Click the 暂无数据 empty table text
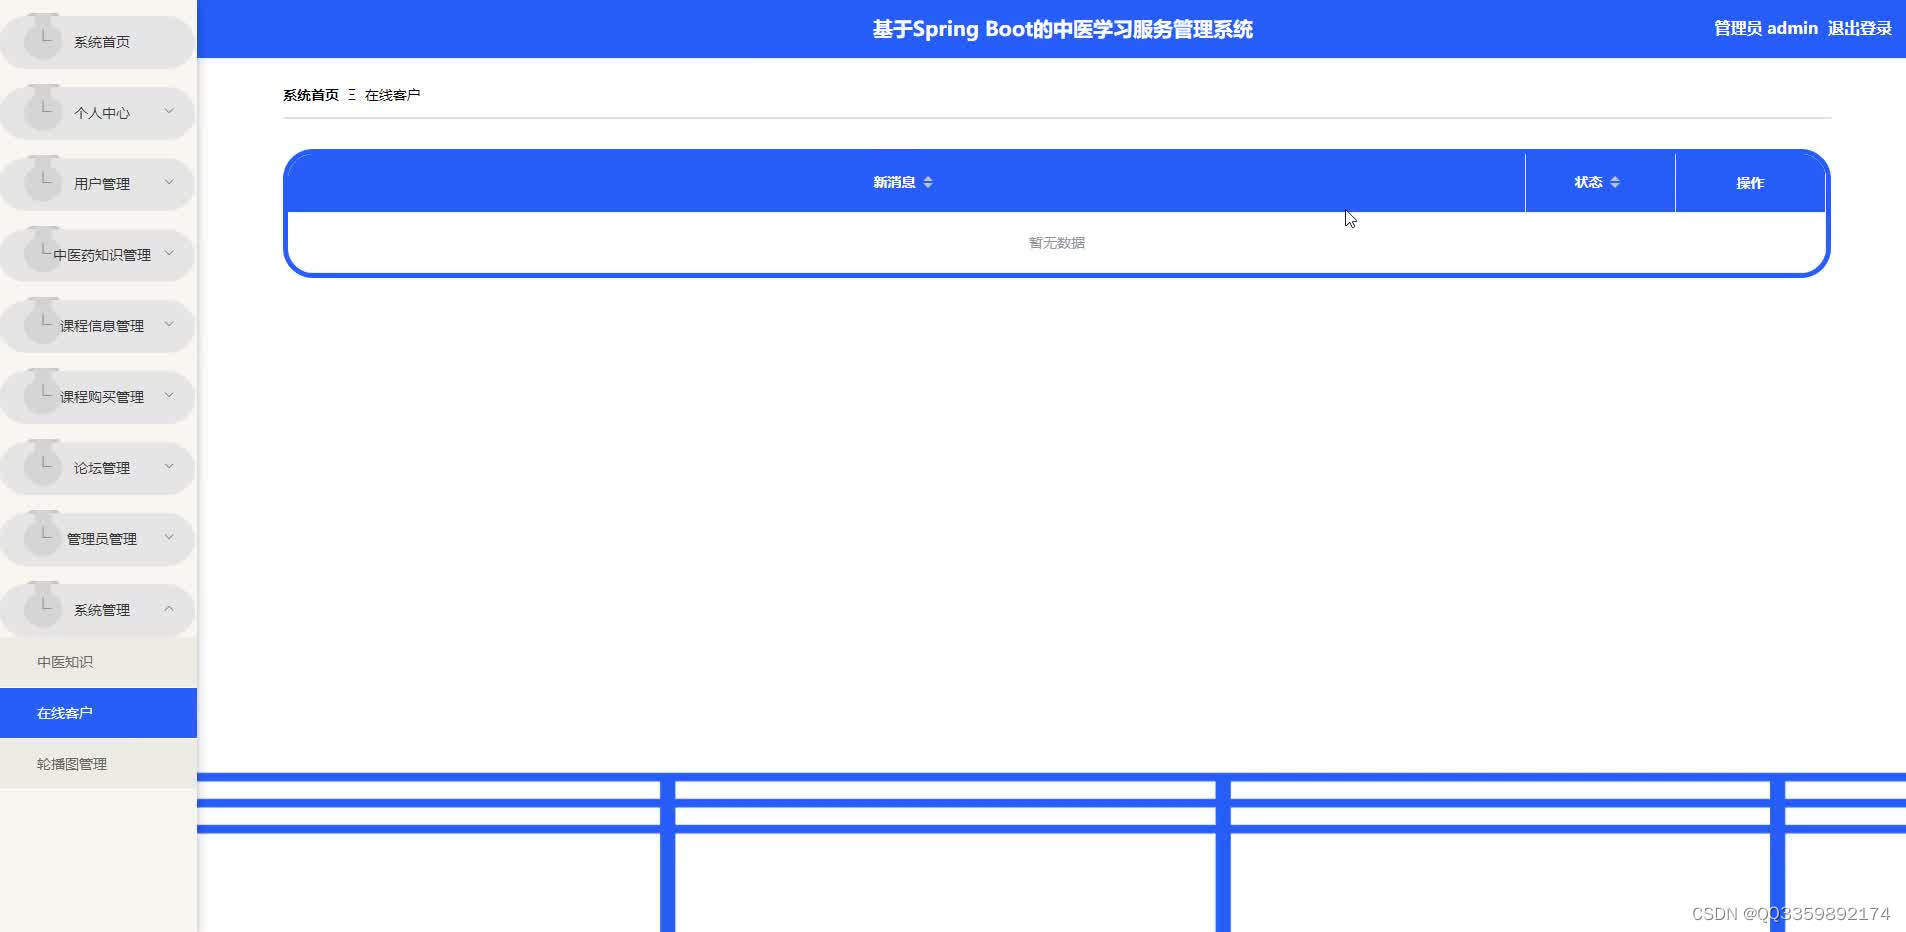This screenshot has height=932, width=1906. [1057, 243]
